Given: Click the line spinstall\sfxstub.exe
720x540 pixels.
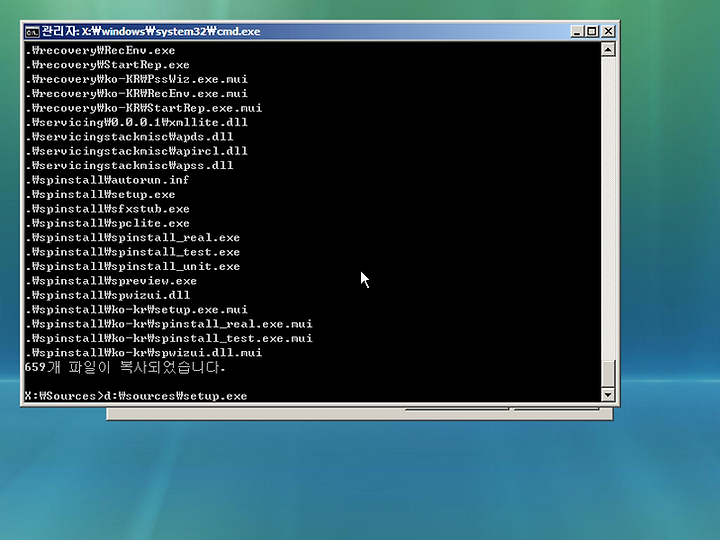Looking at the screenshot, I should pyautogui.click(x=107, y=209).
